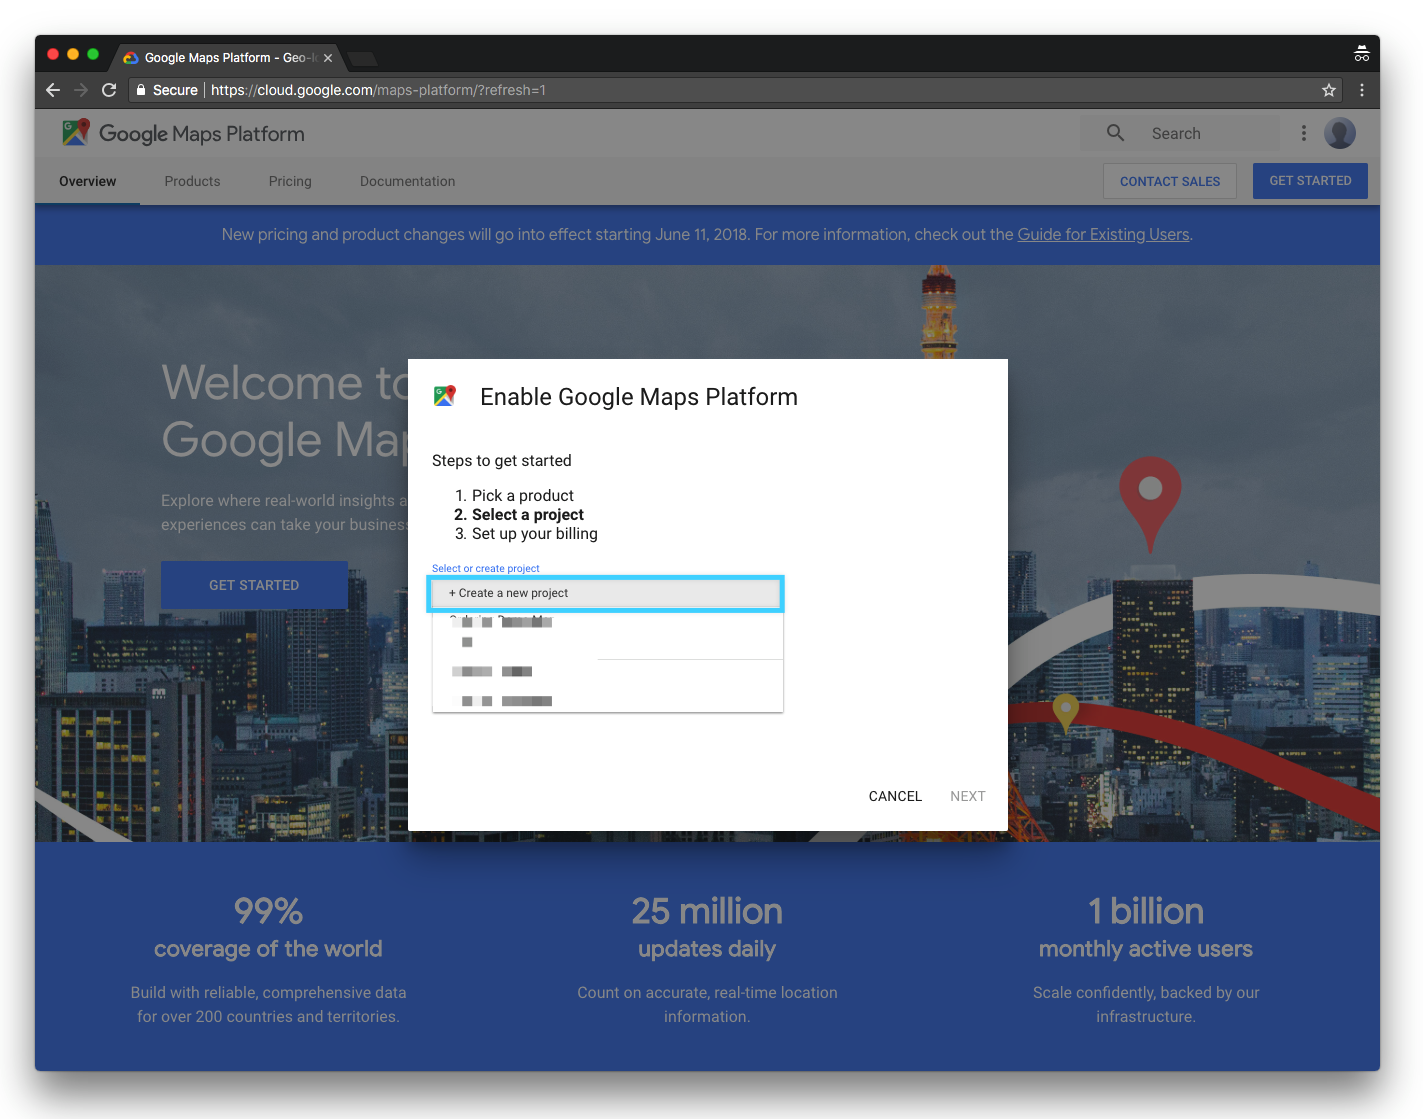Click the '1 billion' users statistic
Screen dimensions: 1423x1119
point(1146,911)
